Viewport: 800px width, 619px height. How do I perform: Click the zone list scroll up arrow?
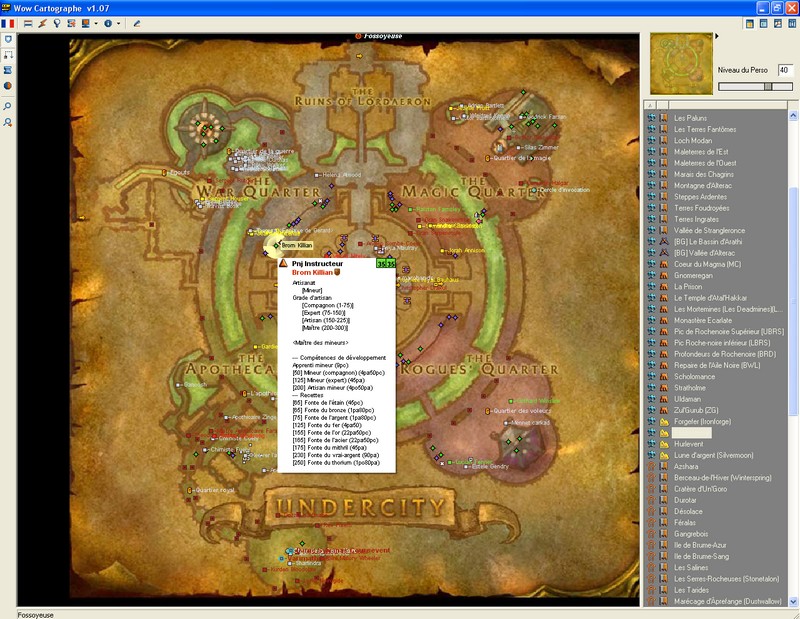[793, 116]
